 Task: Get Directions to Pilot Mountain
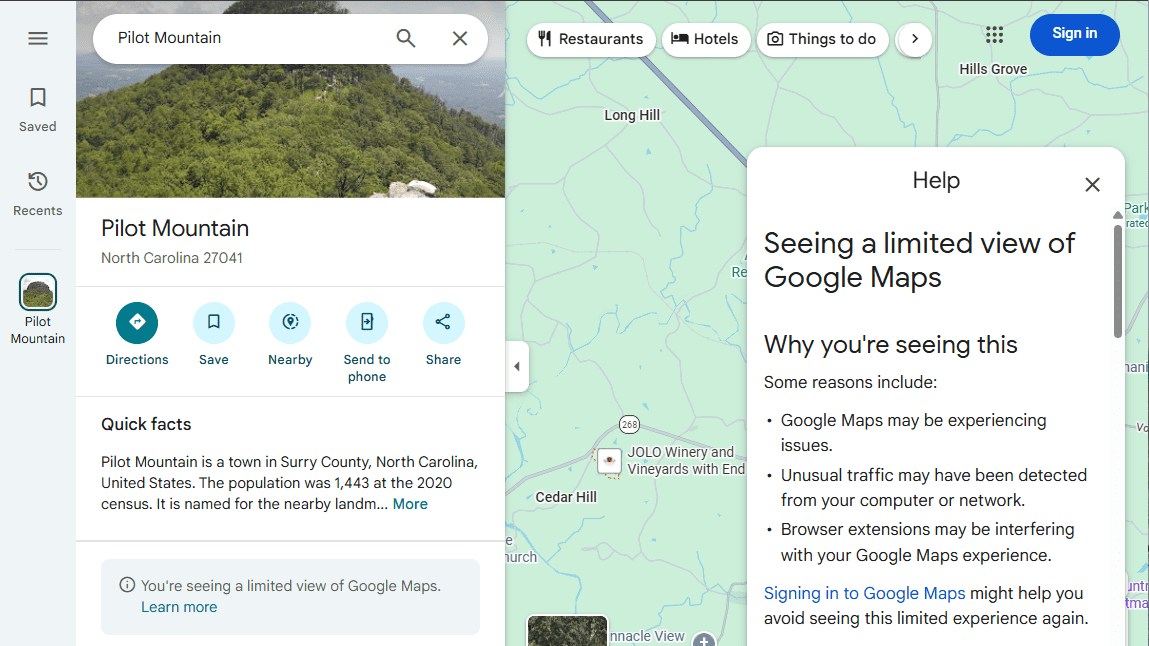point(137,323)
